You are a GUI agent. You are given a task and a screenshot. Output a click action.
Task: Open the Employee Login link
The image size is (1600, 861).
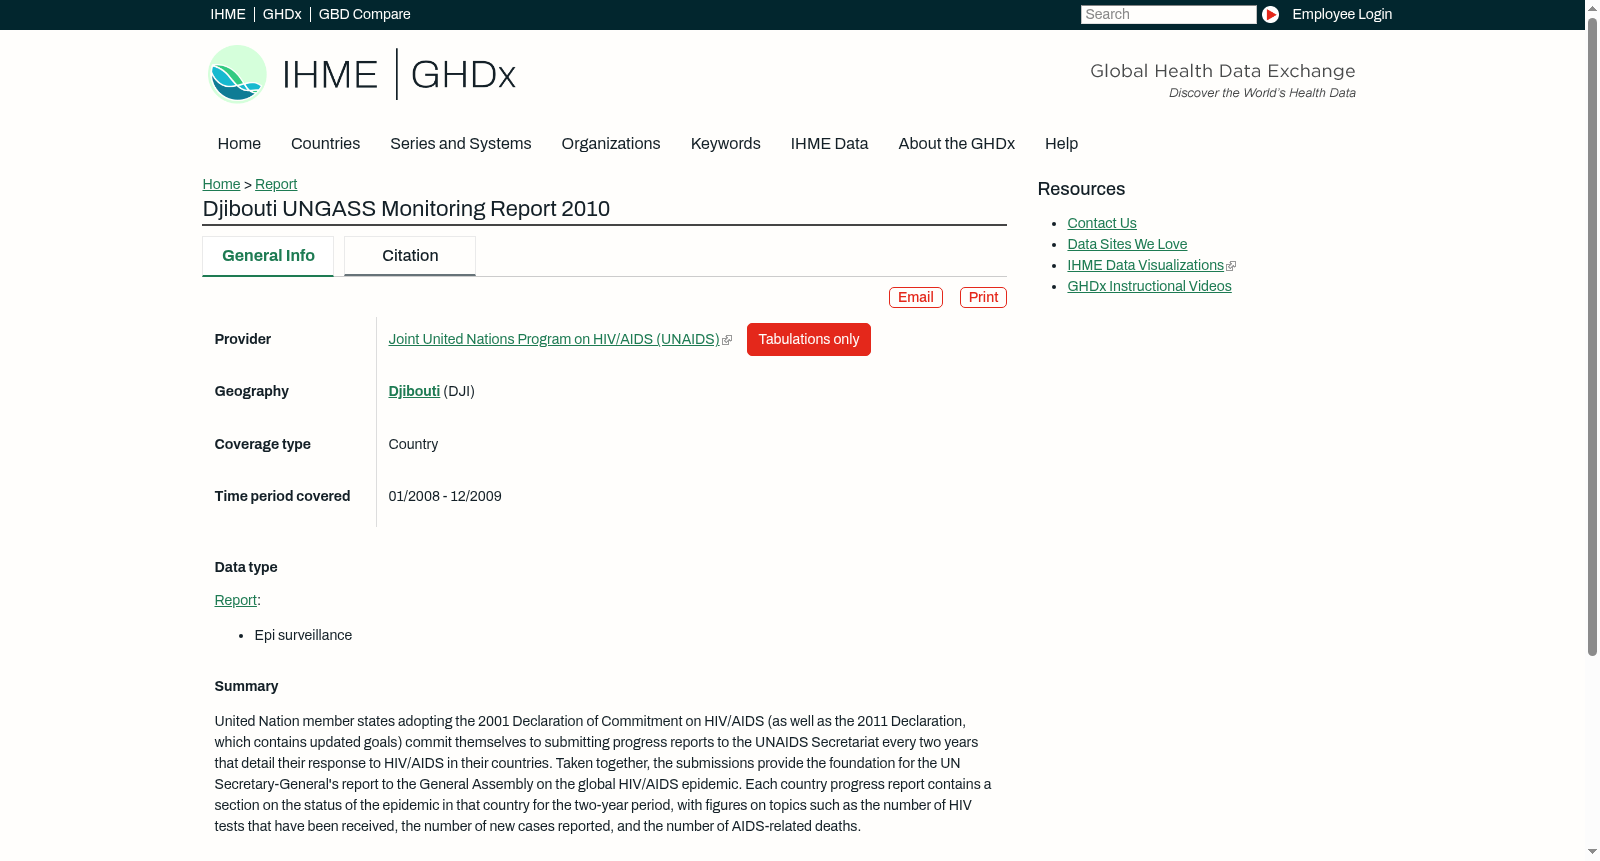point(1342,14)
